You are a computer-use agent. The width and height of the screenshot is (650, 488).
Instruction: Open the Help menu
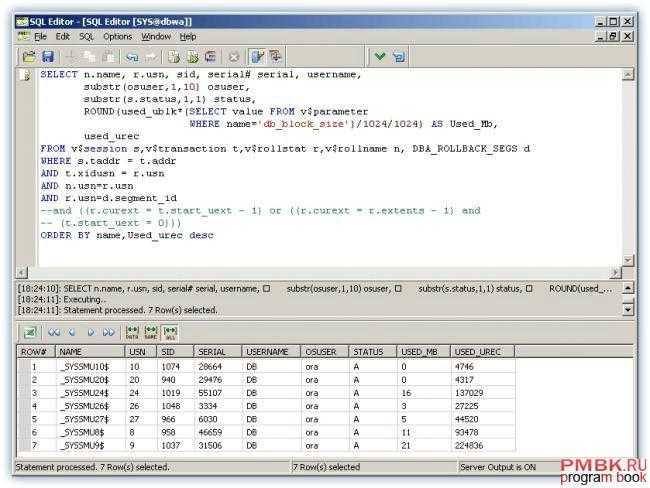[x=188, y=37]
